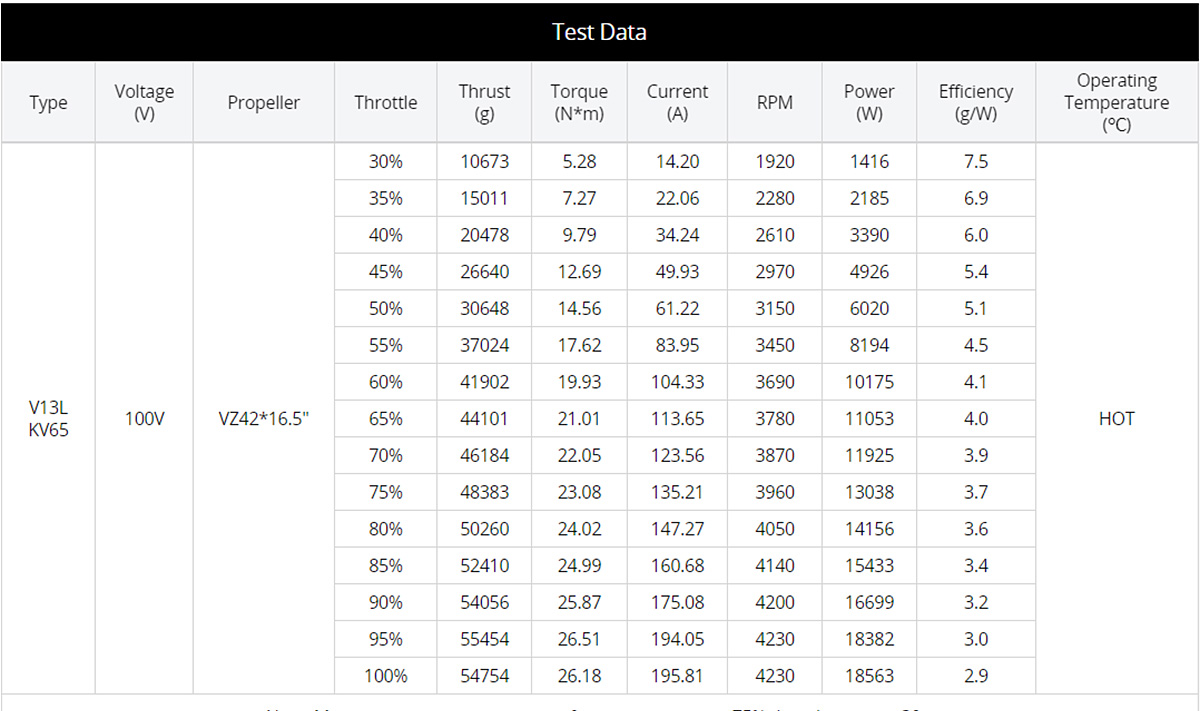Viewport: 1200px width, 711px height.
Task: Select the 65% throttle cell
Action: tap(385, 419)
